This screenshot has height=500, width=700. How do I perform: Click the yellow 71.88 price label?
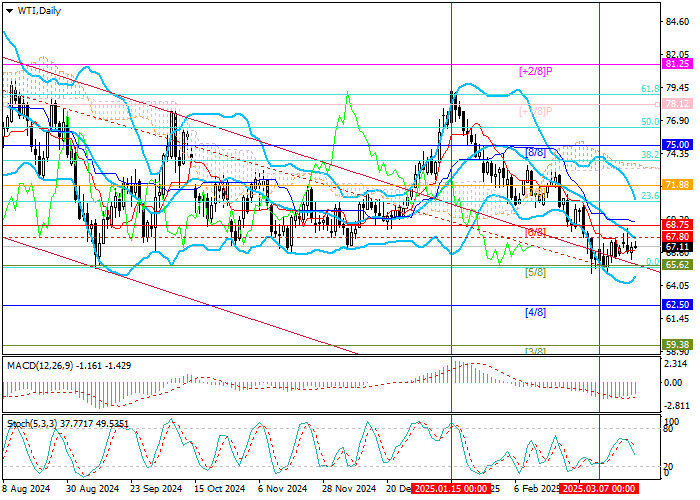[x=678, y=185]
